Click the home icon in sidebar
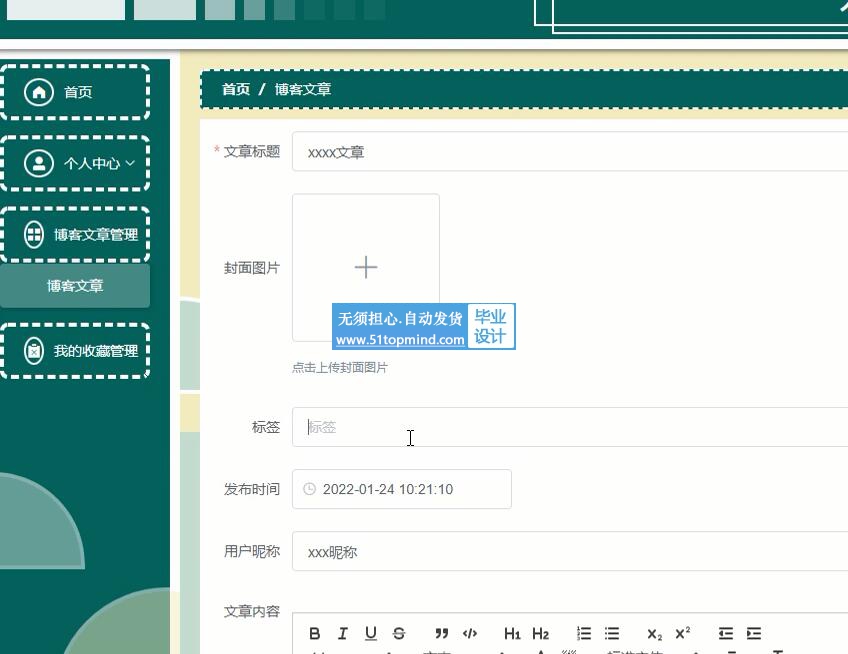The image size is (848, 654). 39,92
